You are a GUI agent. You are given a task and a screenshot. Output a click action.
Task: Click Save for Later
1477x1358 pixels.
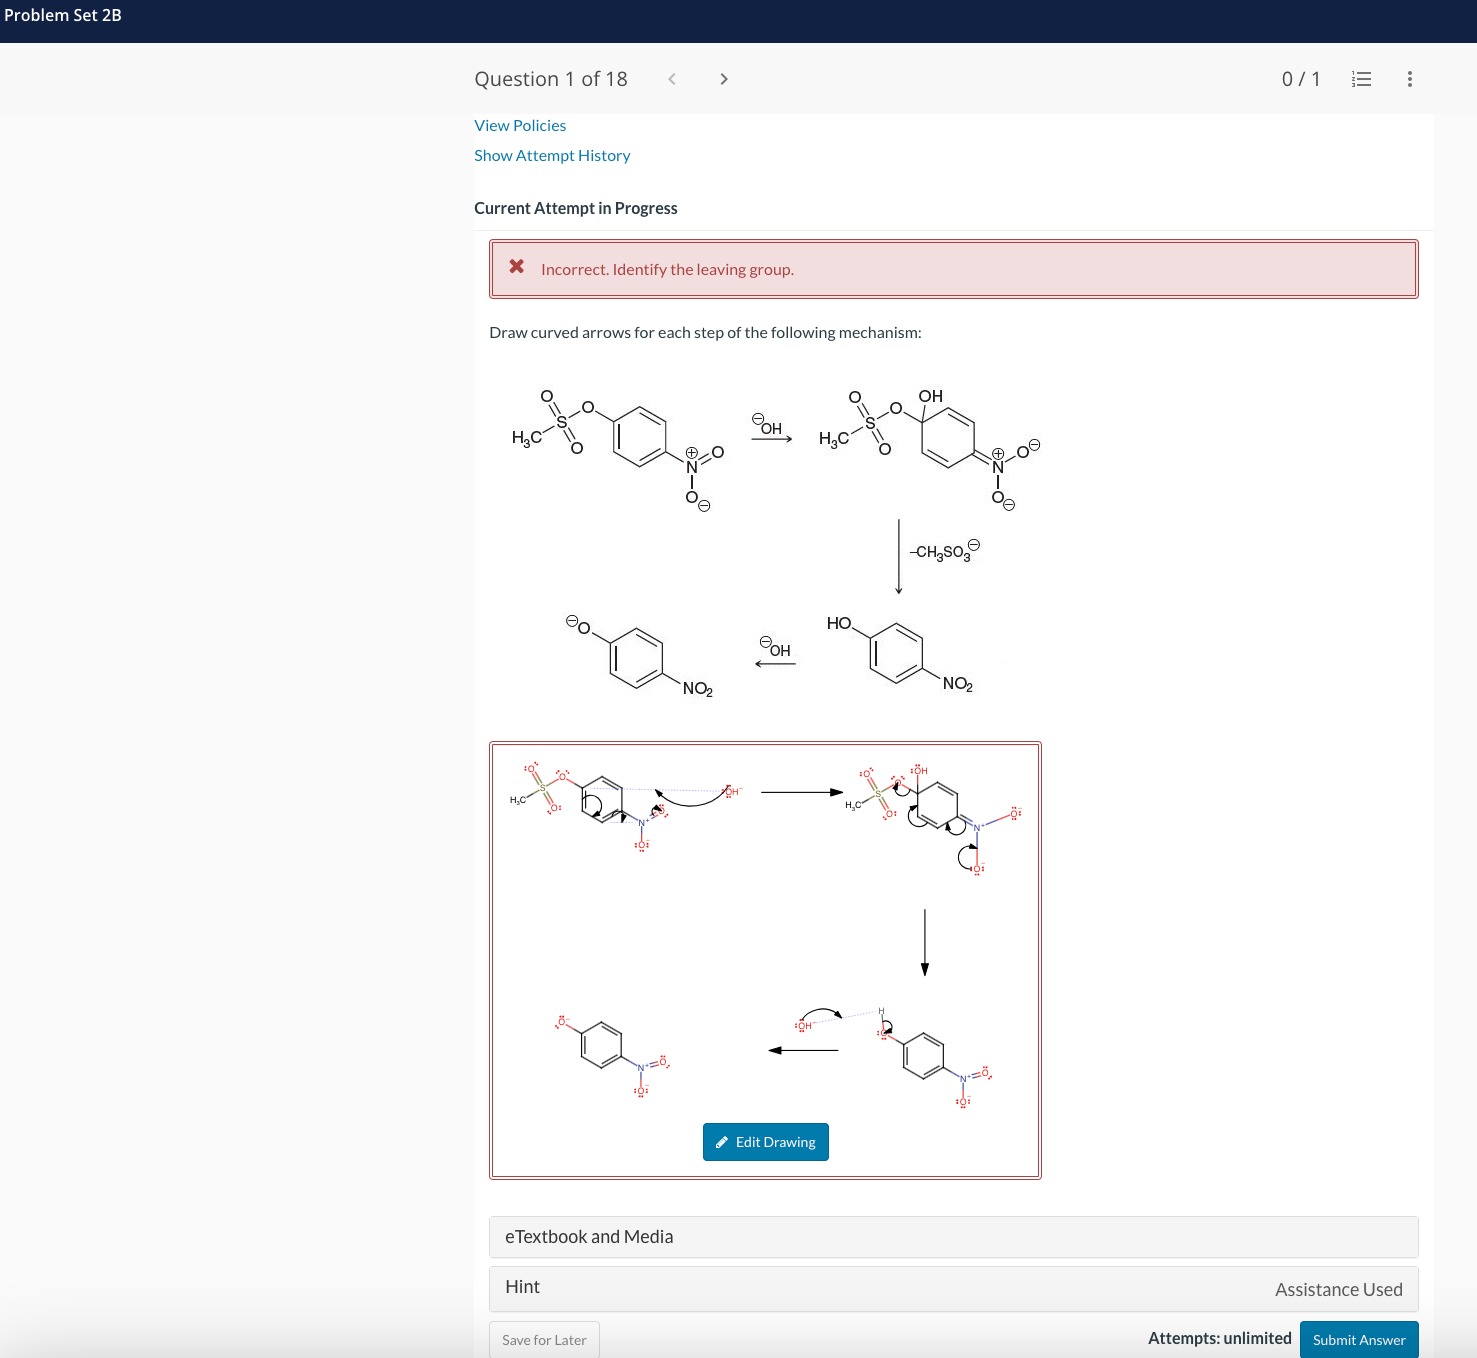[544, 1339]
